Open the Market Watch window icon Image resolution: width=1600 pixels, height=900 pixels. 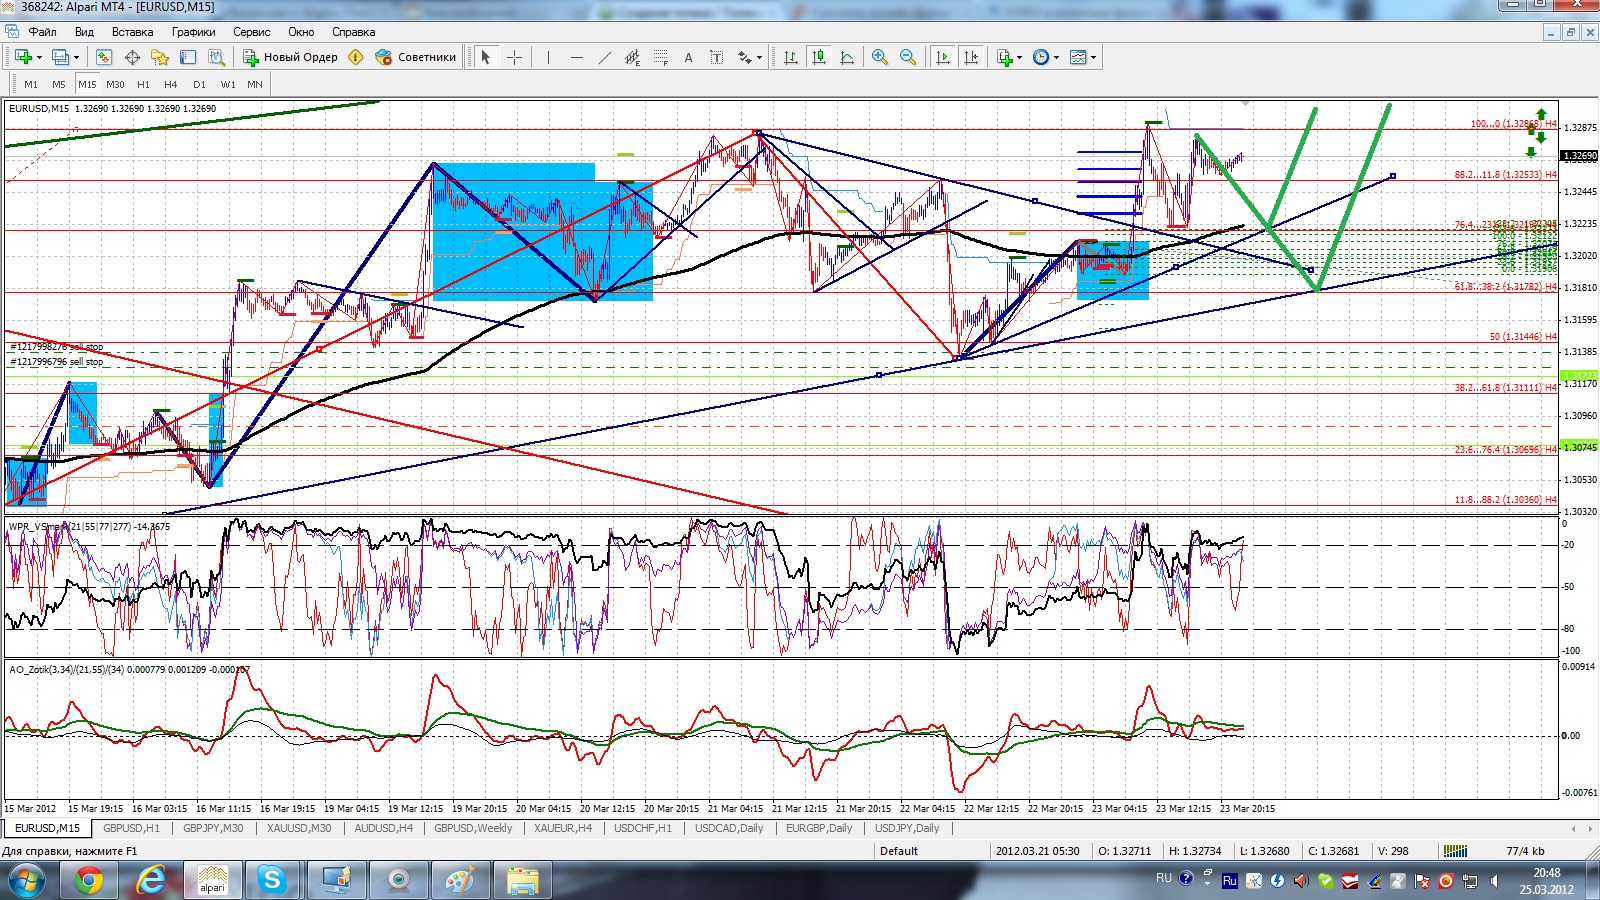(104, 58)
